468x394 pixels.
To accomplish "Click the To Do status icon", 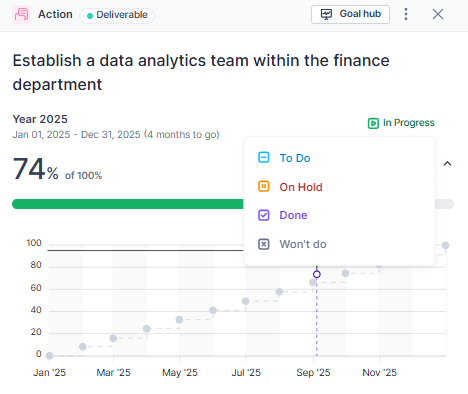I will (264, 157).
